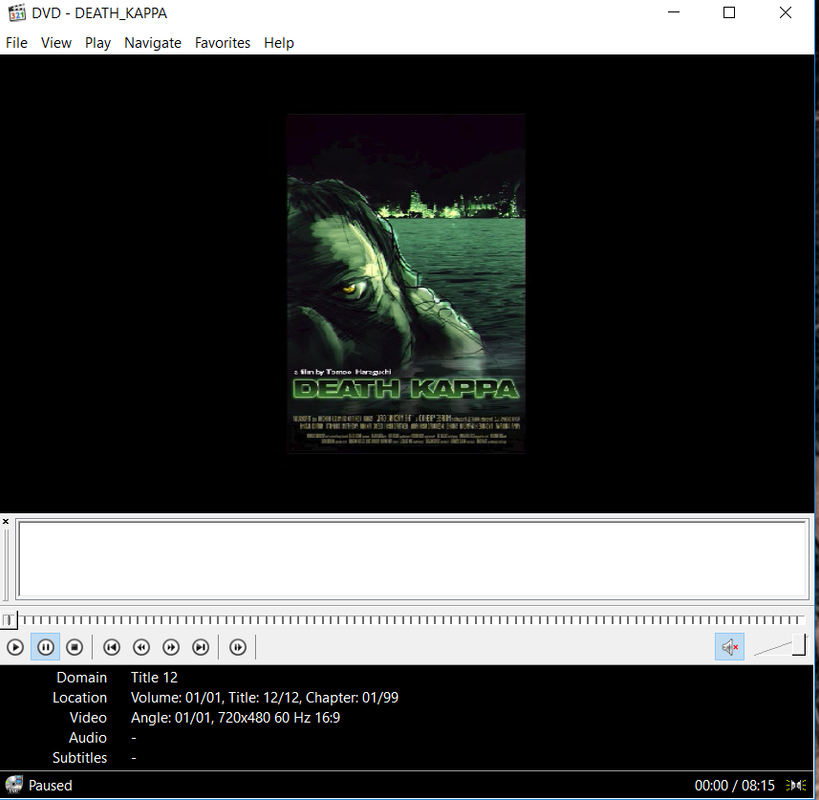Open the Play menu
This screenshot has width=819, height=800.
98,43
